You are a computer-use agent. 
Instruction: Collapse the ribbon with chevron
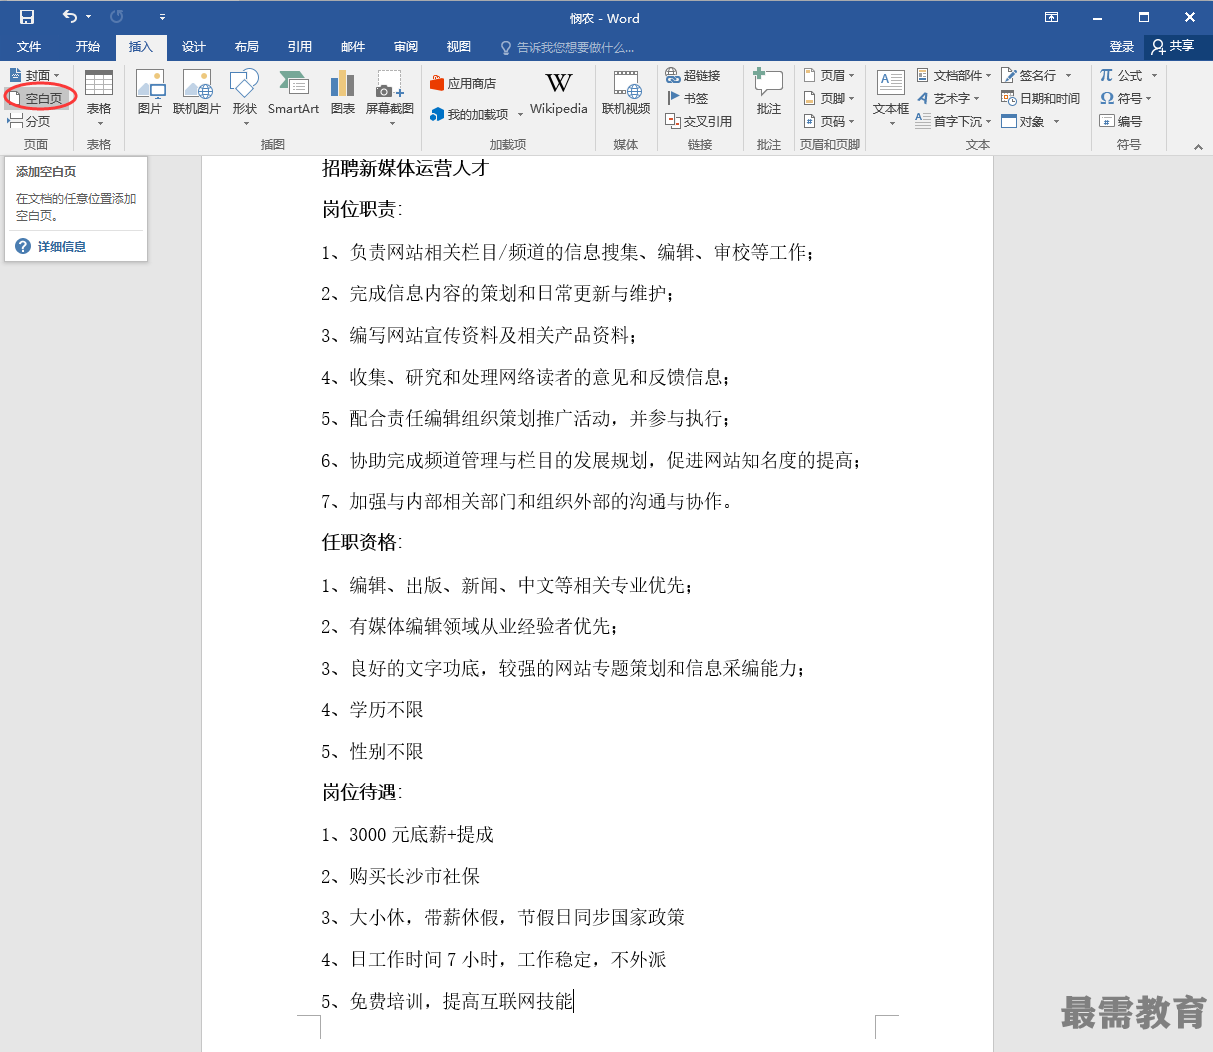coord(1198,146)
